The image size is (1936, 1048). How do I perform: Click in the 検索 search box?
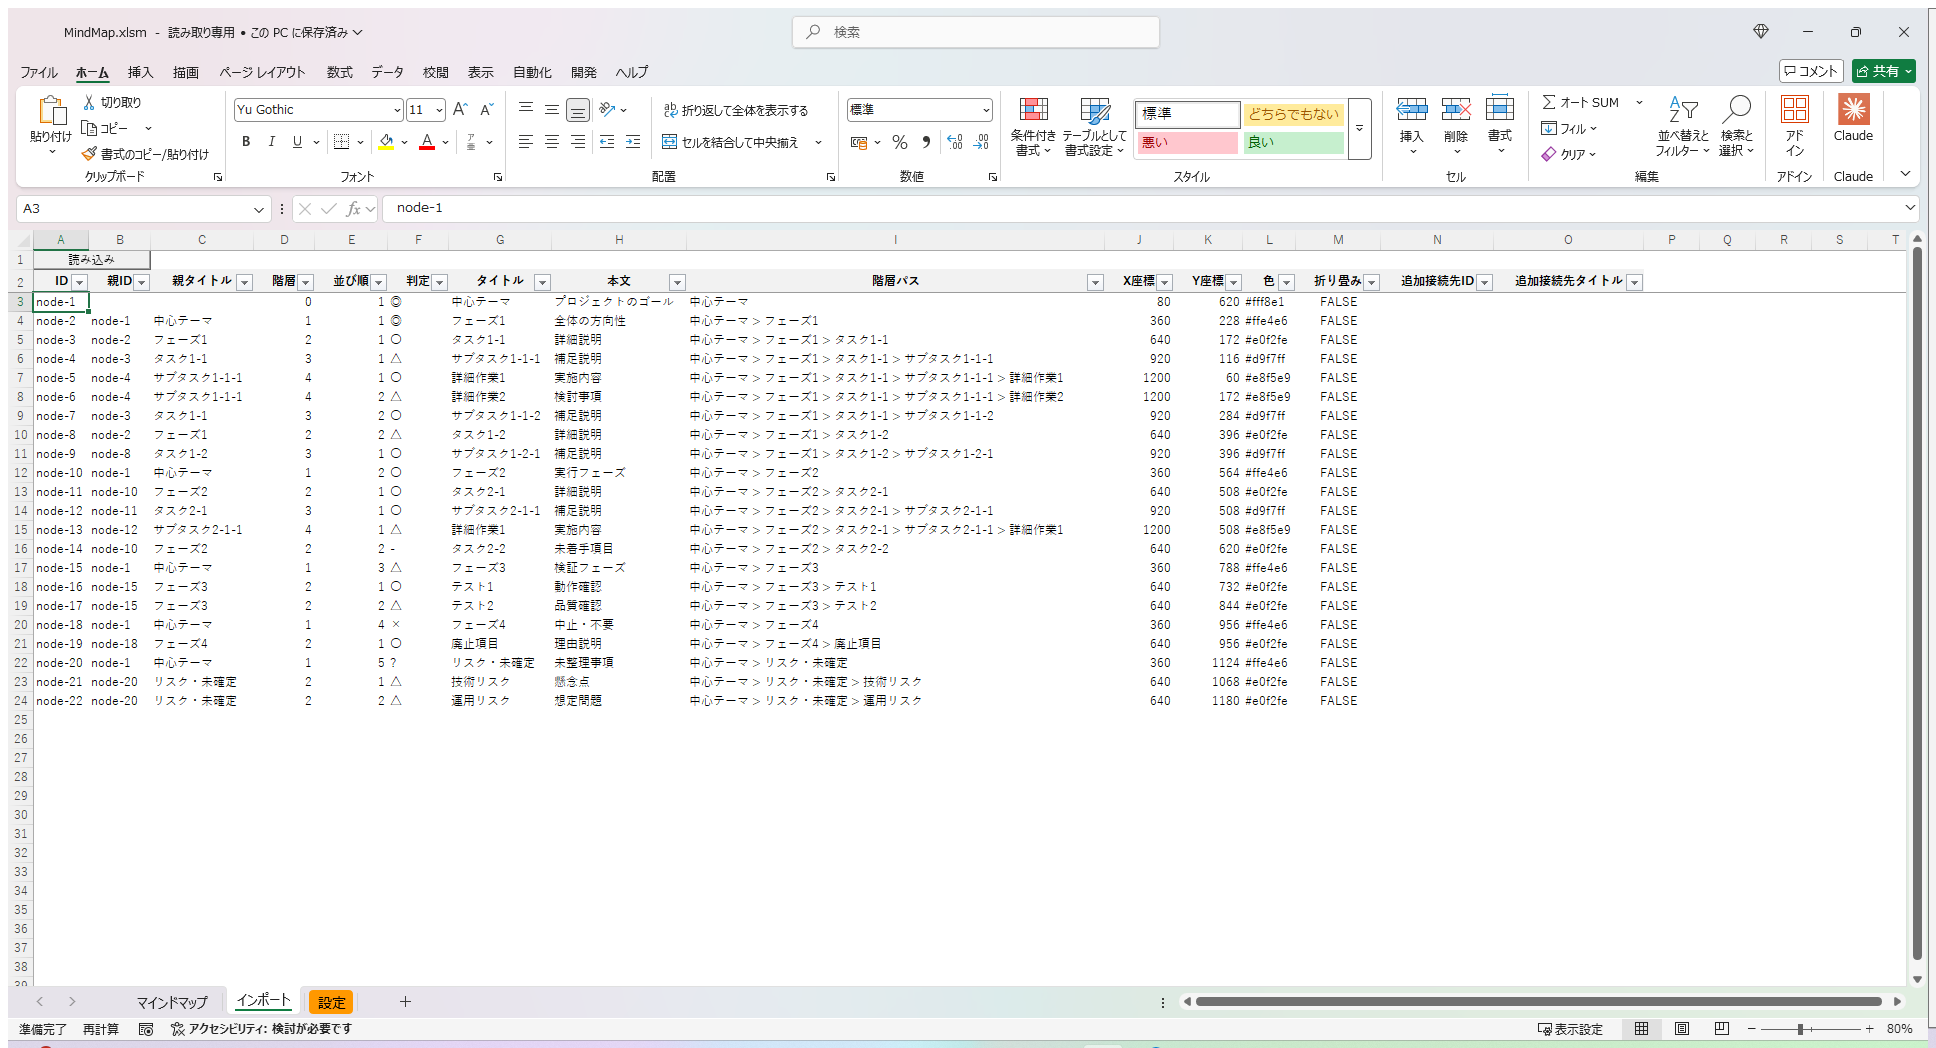(976, 32)
